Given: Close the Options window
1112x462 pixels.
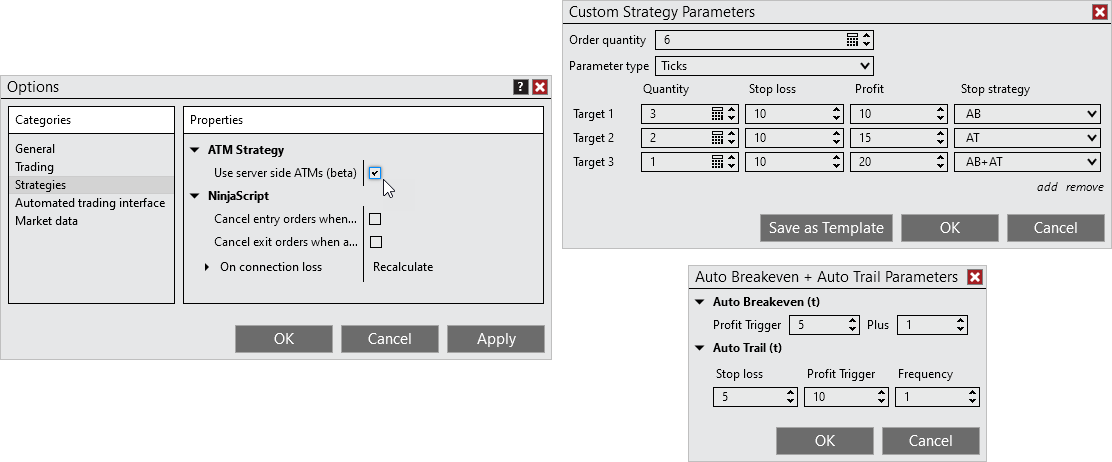Looking at the screenshot, I should coord(540,87).
